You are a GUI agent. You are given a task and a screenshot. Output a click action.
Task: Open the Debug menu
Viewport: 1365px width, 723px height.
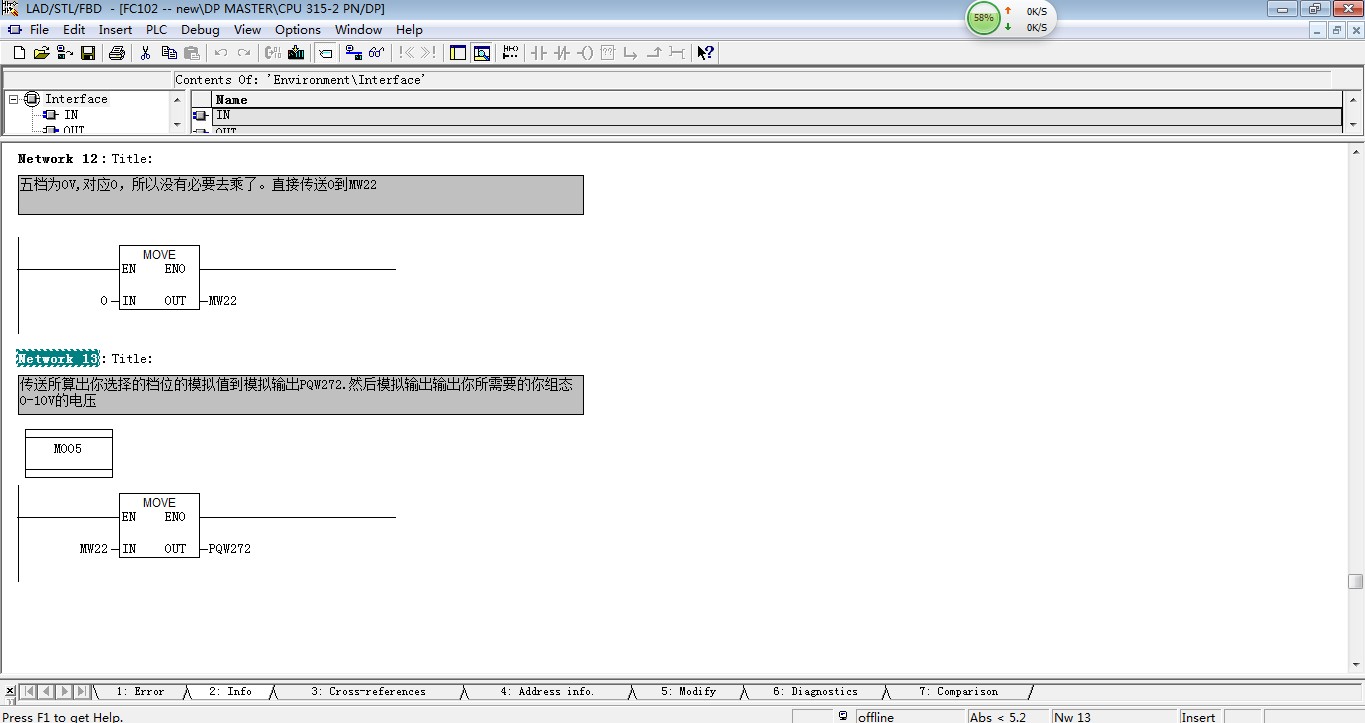coord(200,30)
